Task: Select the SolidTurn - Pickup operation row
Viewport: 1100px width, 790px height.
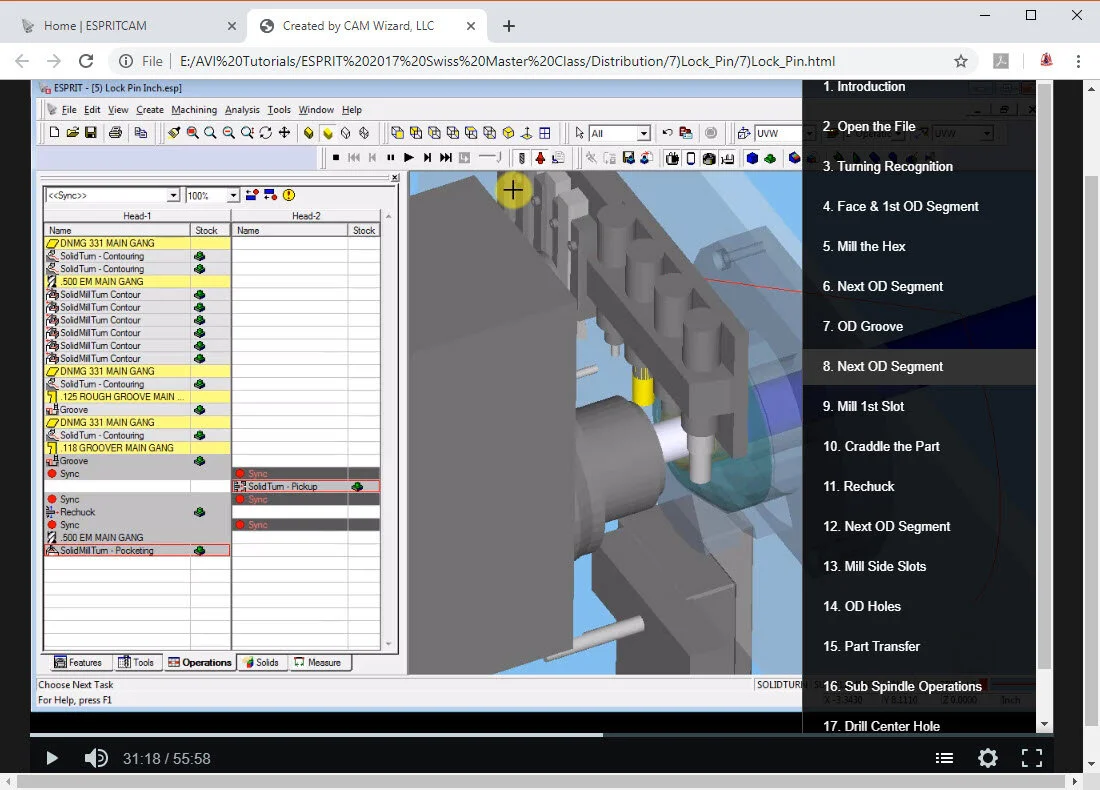Action: [x=306, y=486]
